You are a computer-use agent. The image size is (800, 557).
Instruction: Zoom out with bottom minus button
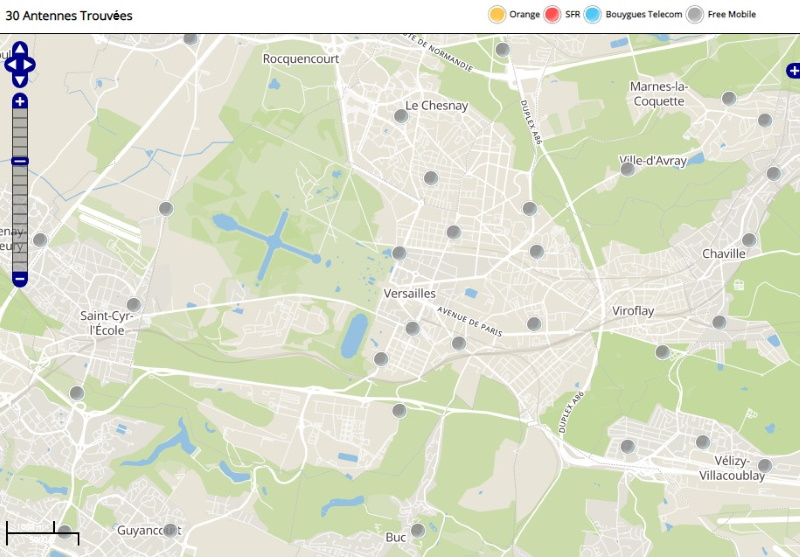pos(20,279)
